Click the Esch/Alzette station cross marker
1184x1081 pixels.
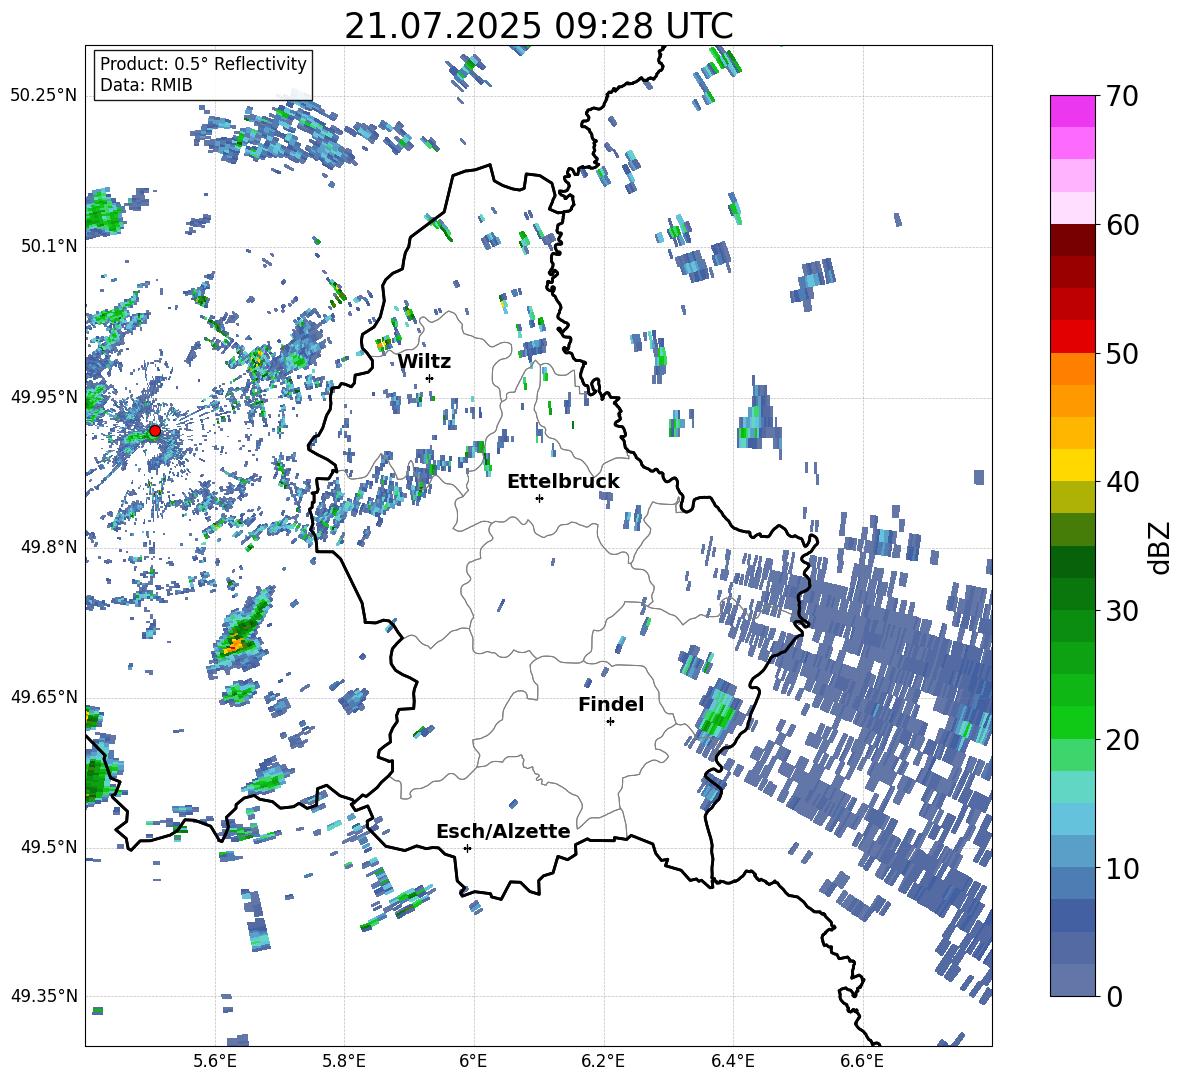coord(467,848)
